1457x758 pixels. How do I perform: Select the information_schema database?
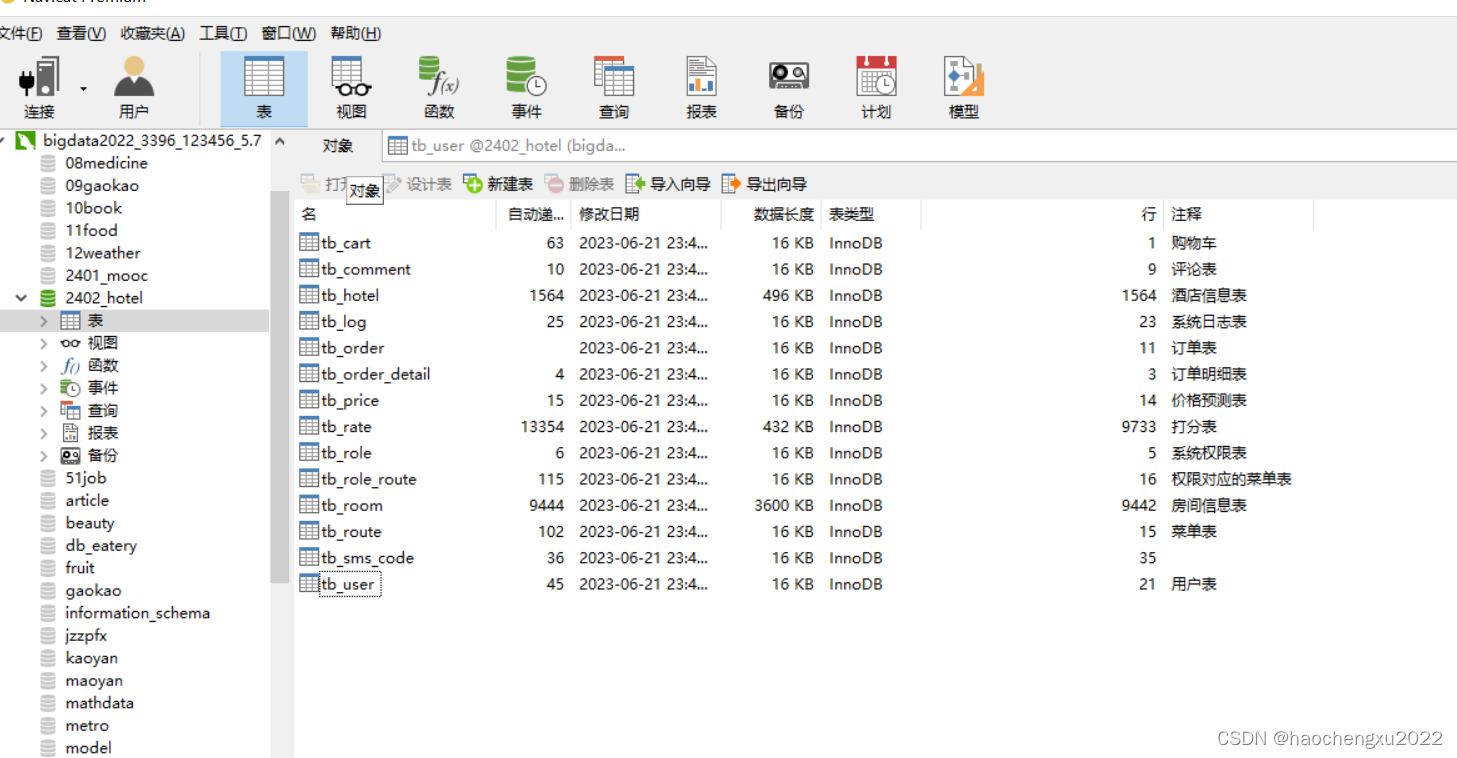point(137,613)
